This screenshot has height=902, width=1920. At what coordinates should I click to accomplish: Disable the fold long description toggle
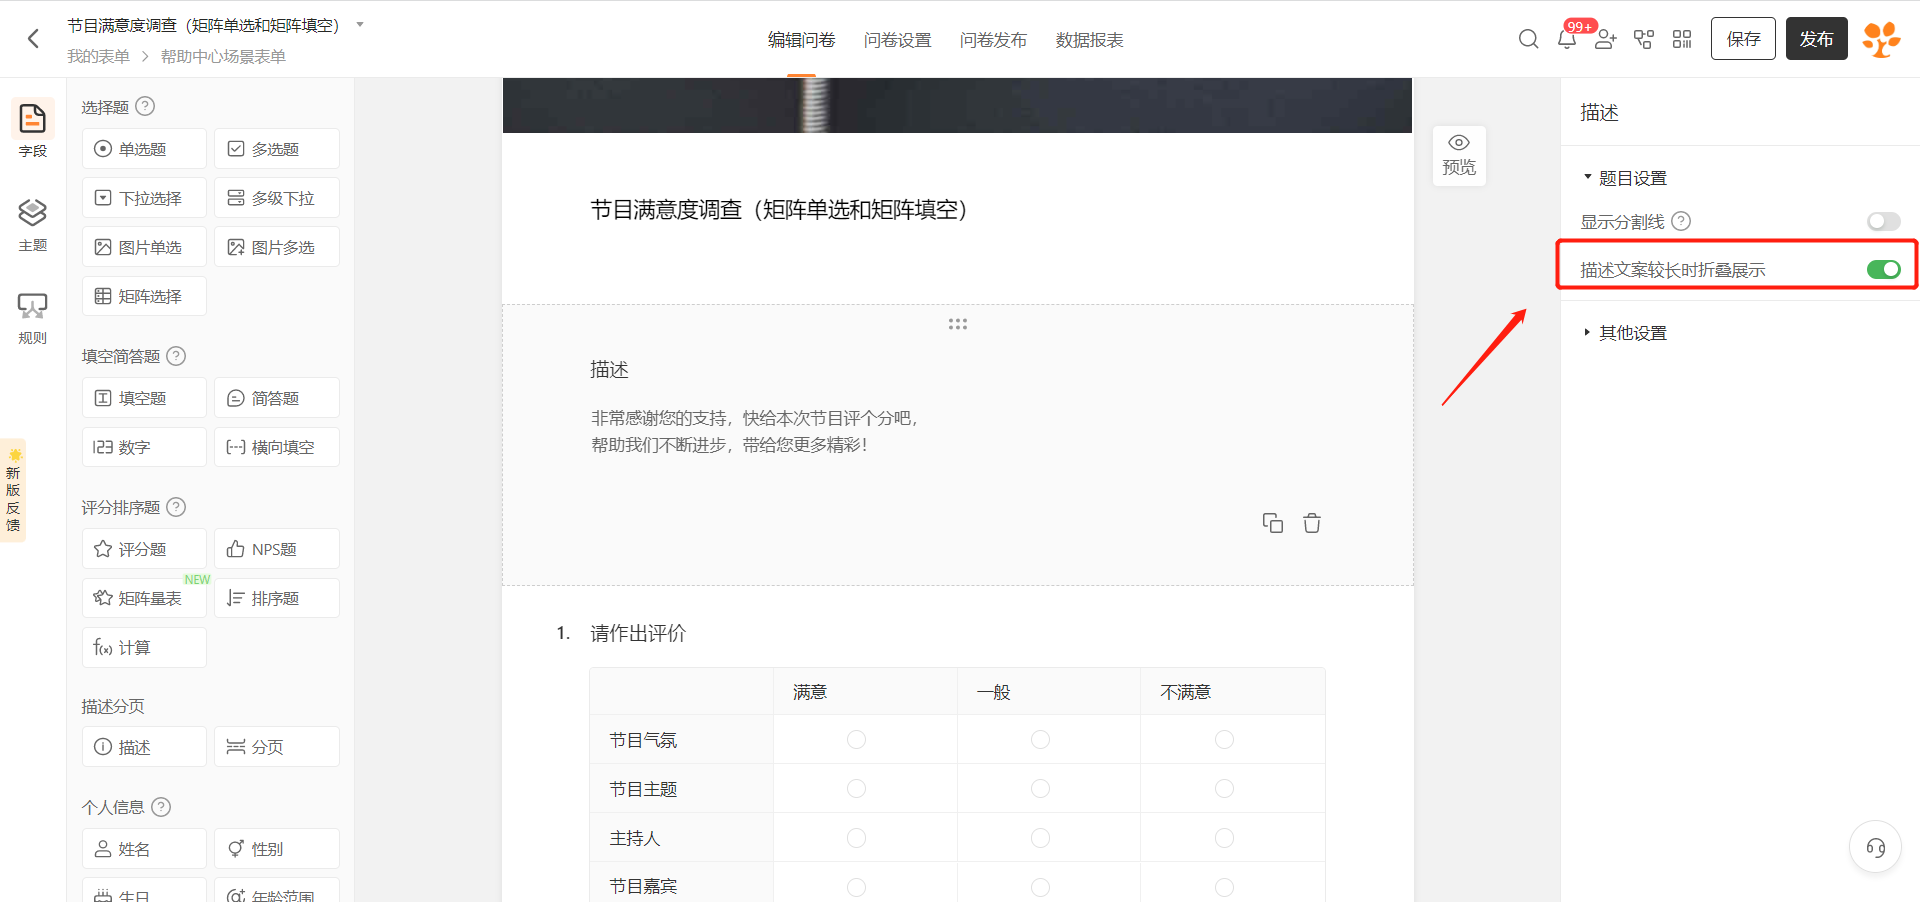pyautogui.click(x=1883, y=269)
